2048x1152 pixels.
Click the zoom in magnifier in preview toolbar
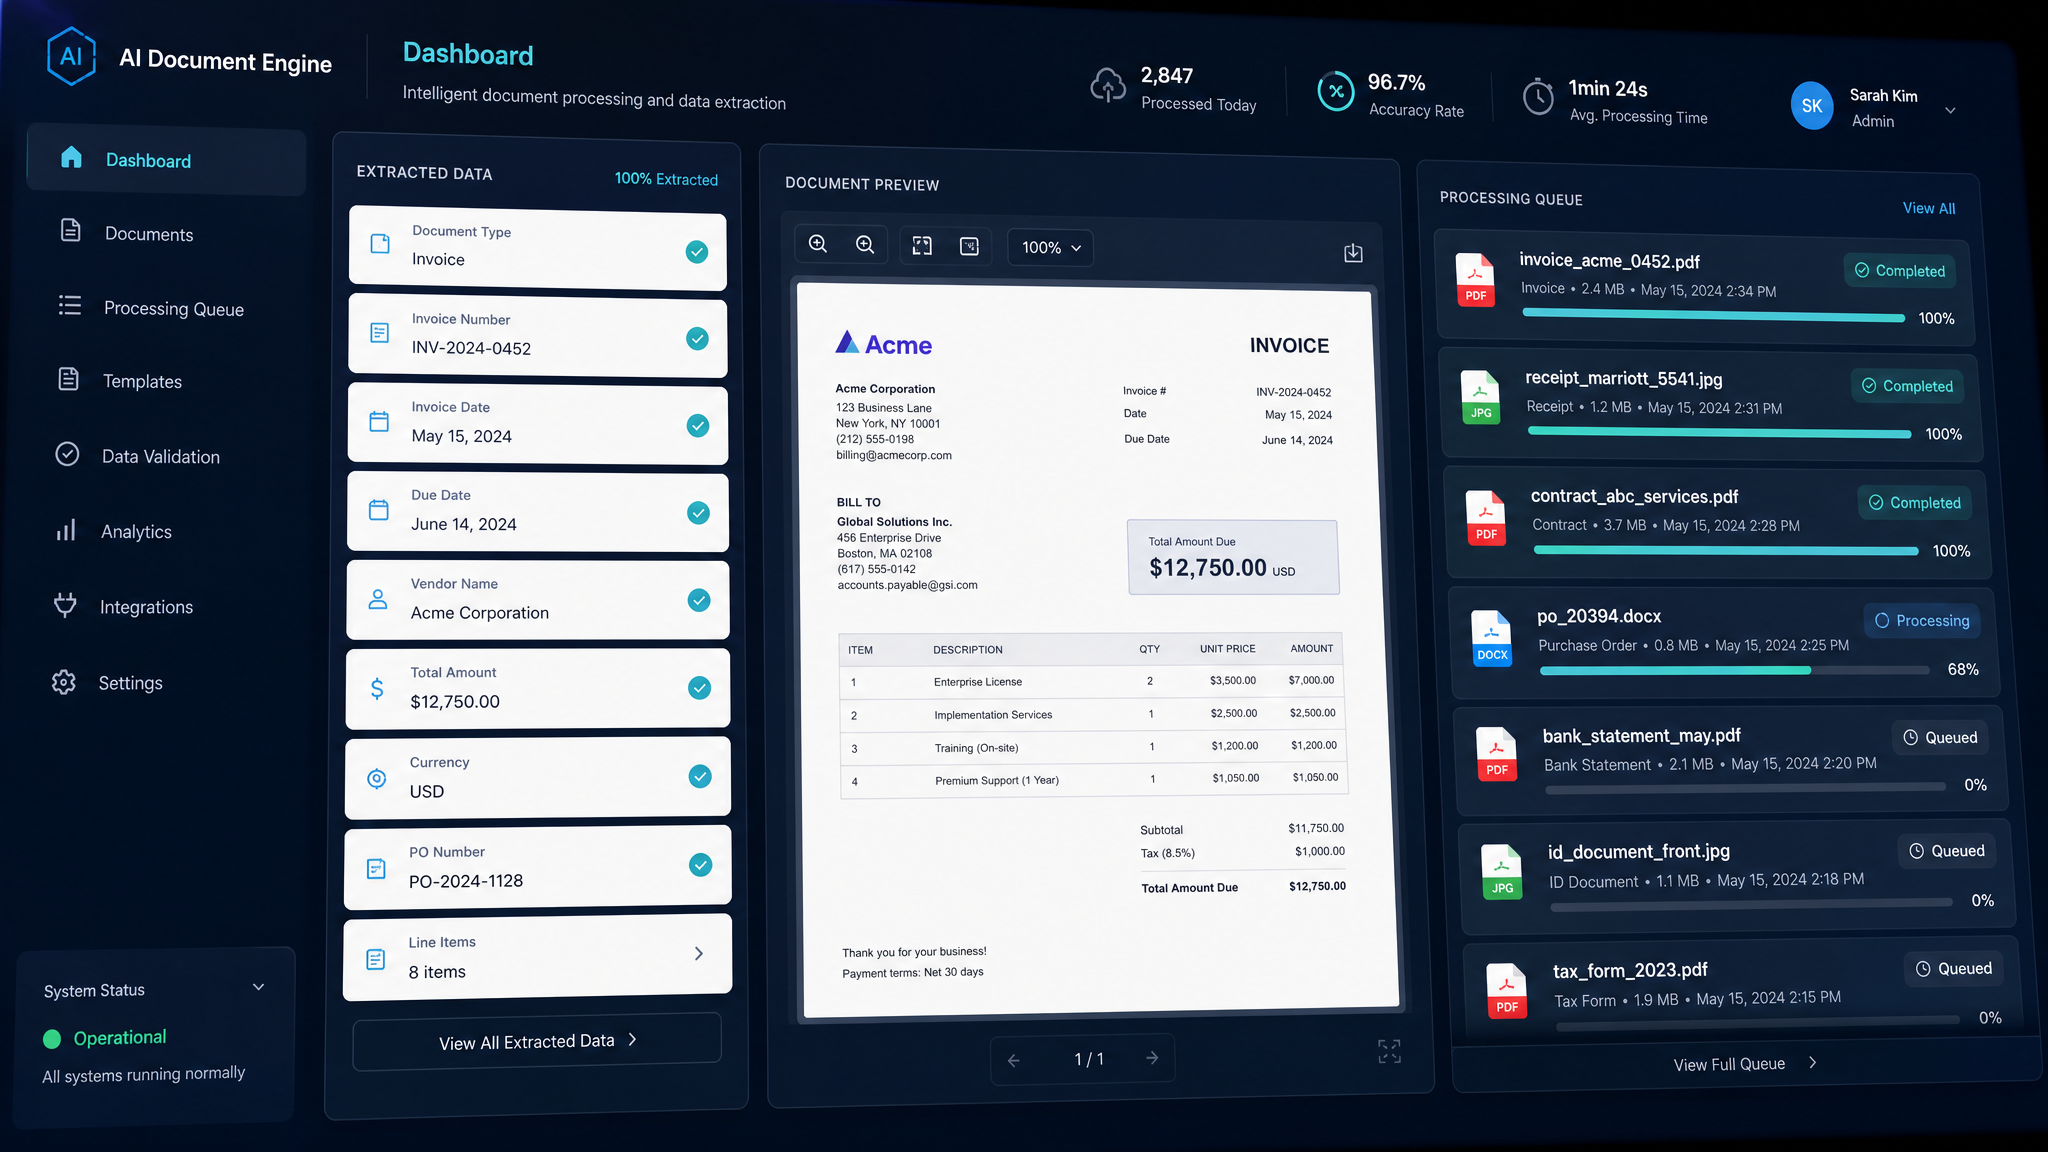click(x=818, y=244)
